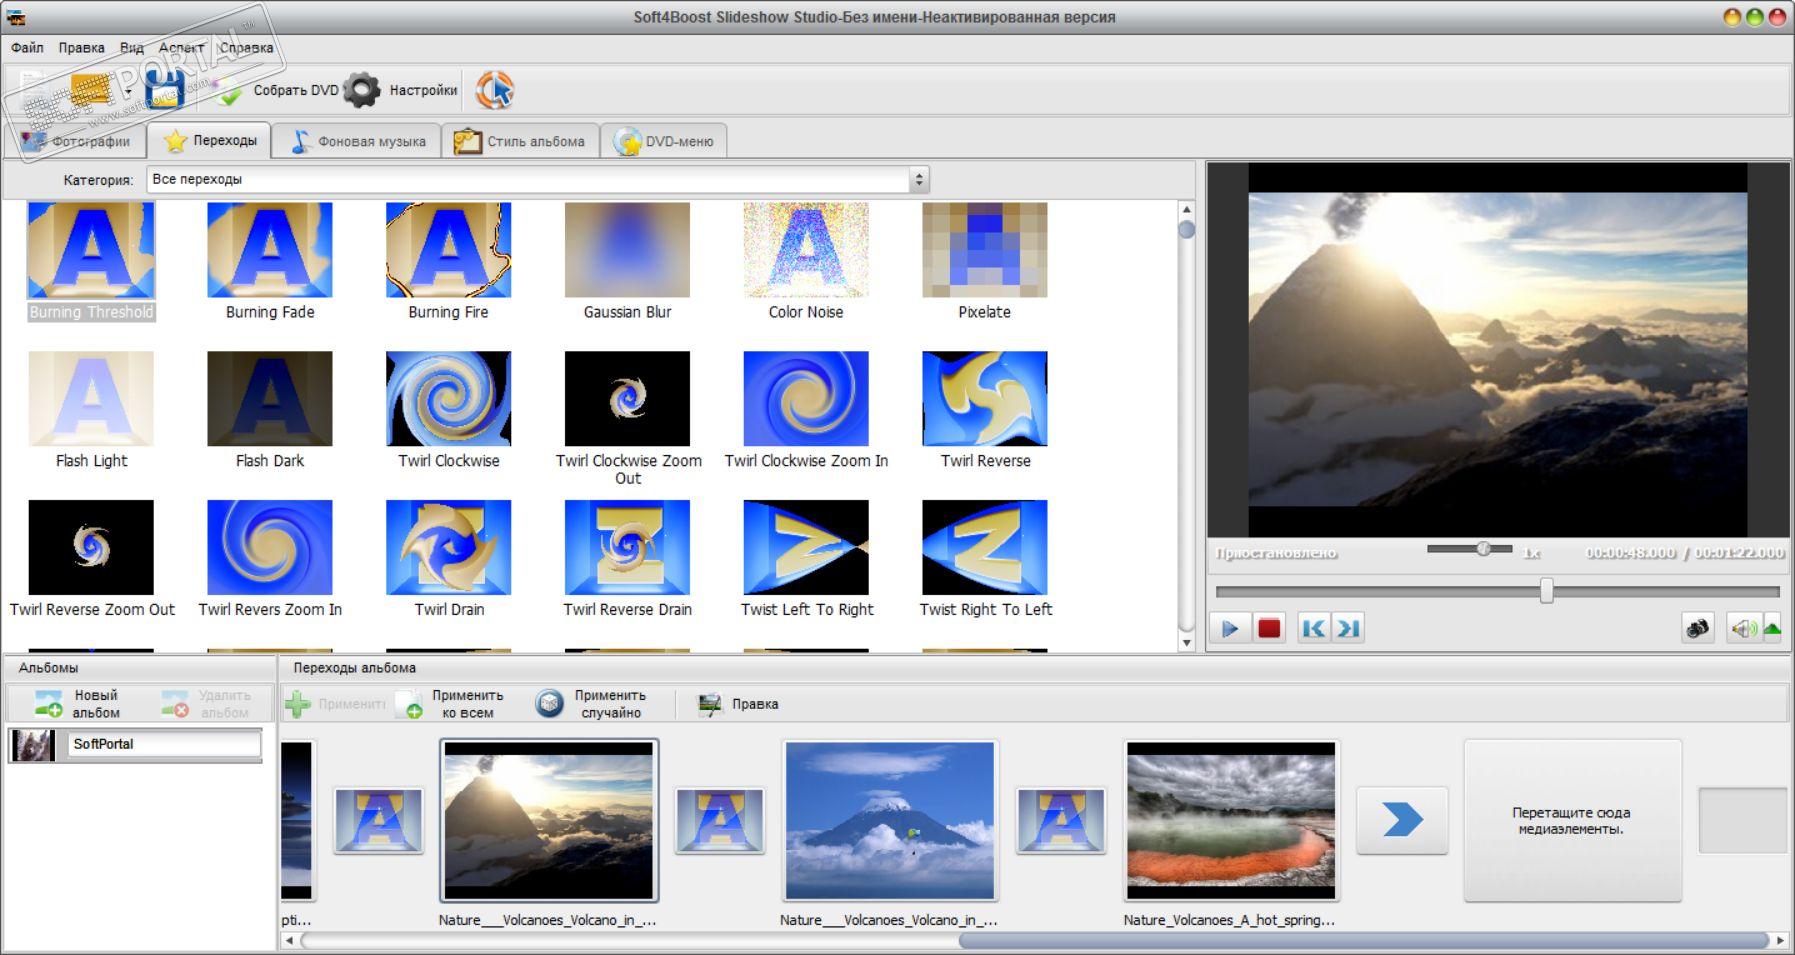Select the hot spring slide thumbnail
Viewport: 1795px width, 955px height.
1231,820
